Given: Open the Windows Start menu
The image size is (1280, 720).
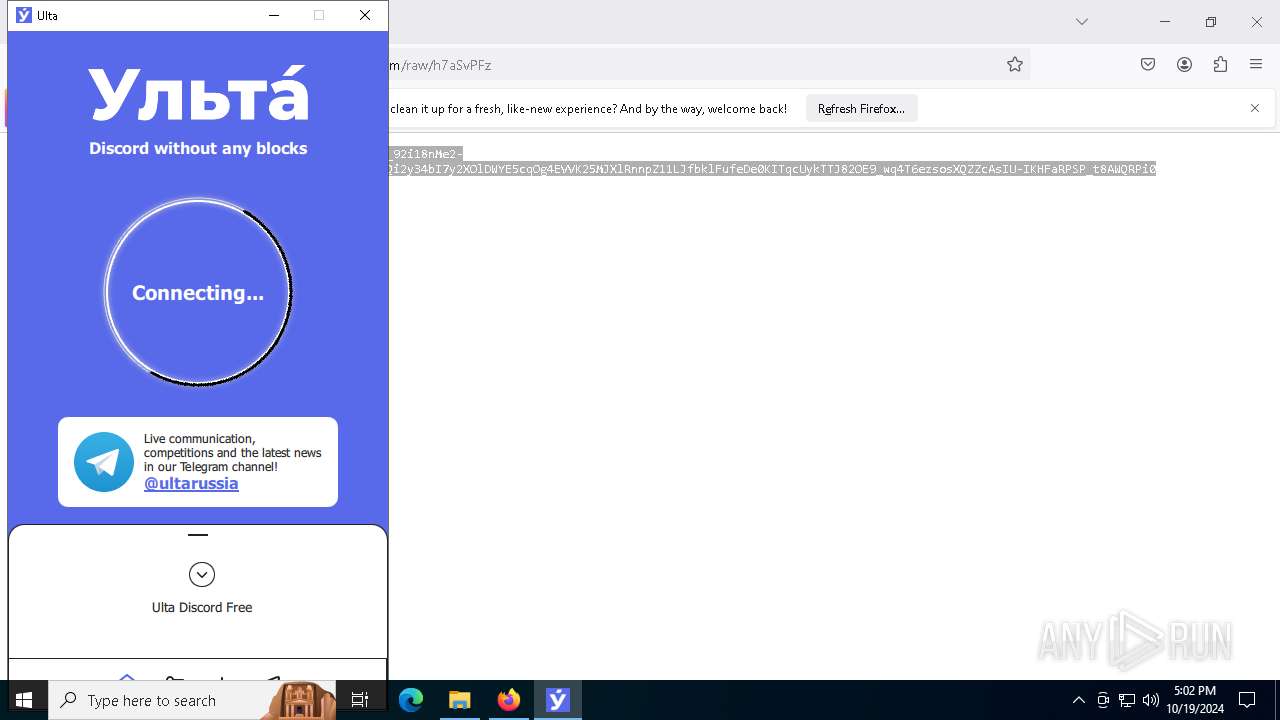Looking at the screenshot, I should (x=24, y=700).
